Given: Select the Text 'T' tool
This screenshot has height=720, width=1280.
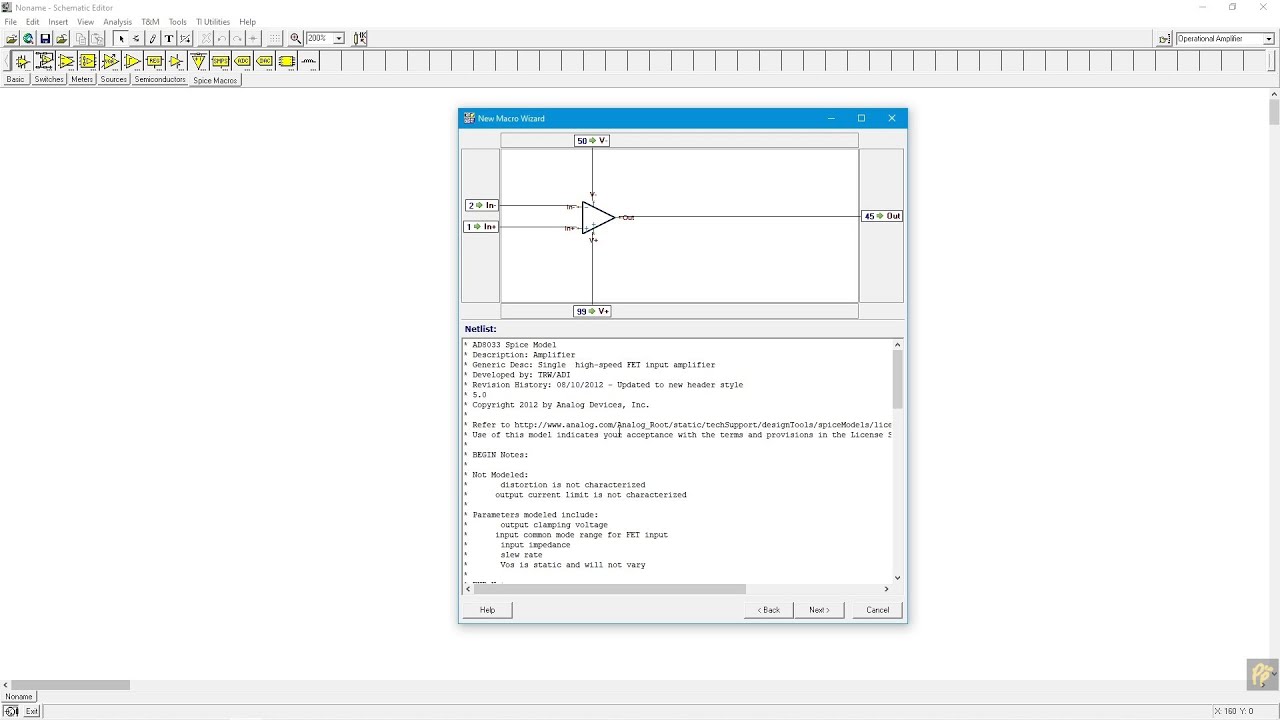Looking at the screenshot, I should click(x=169, y=39).
